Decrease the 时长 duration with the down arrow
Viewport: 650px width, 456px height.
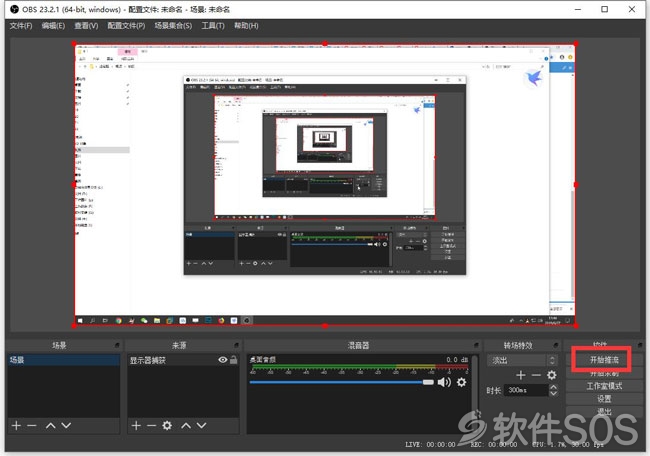point(553,393)
